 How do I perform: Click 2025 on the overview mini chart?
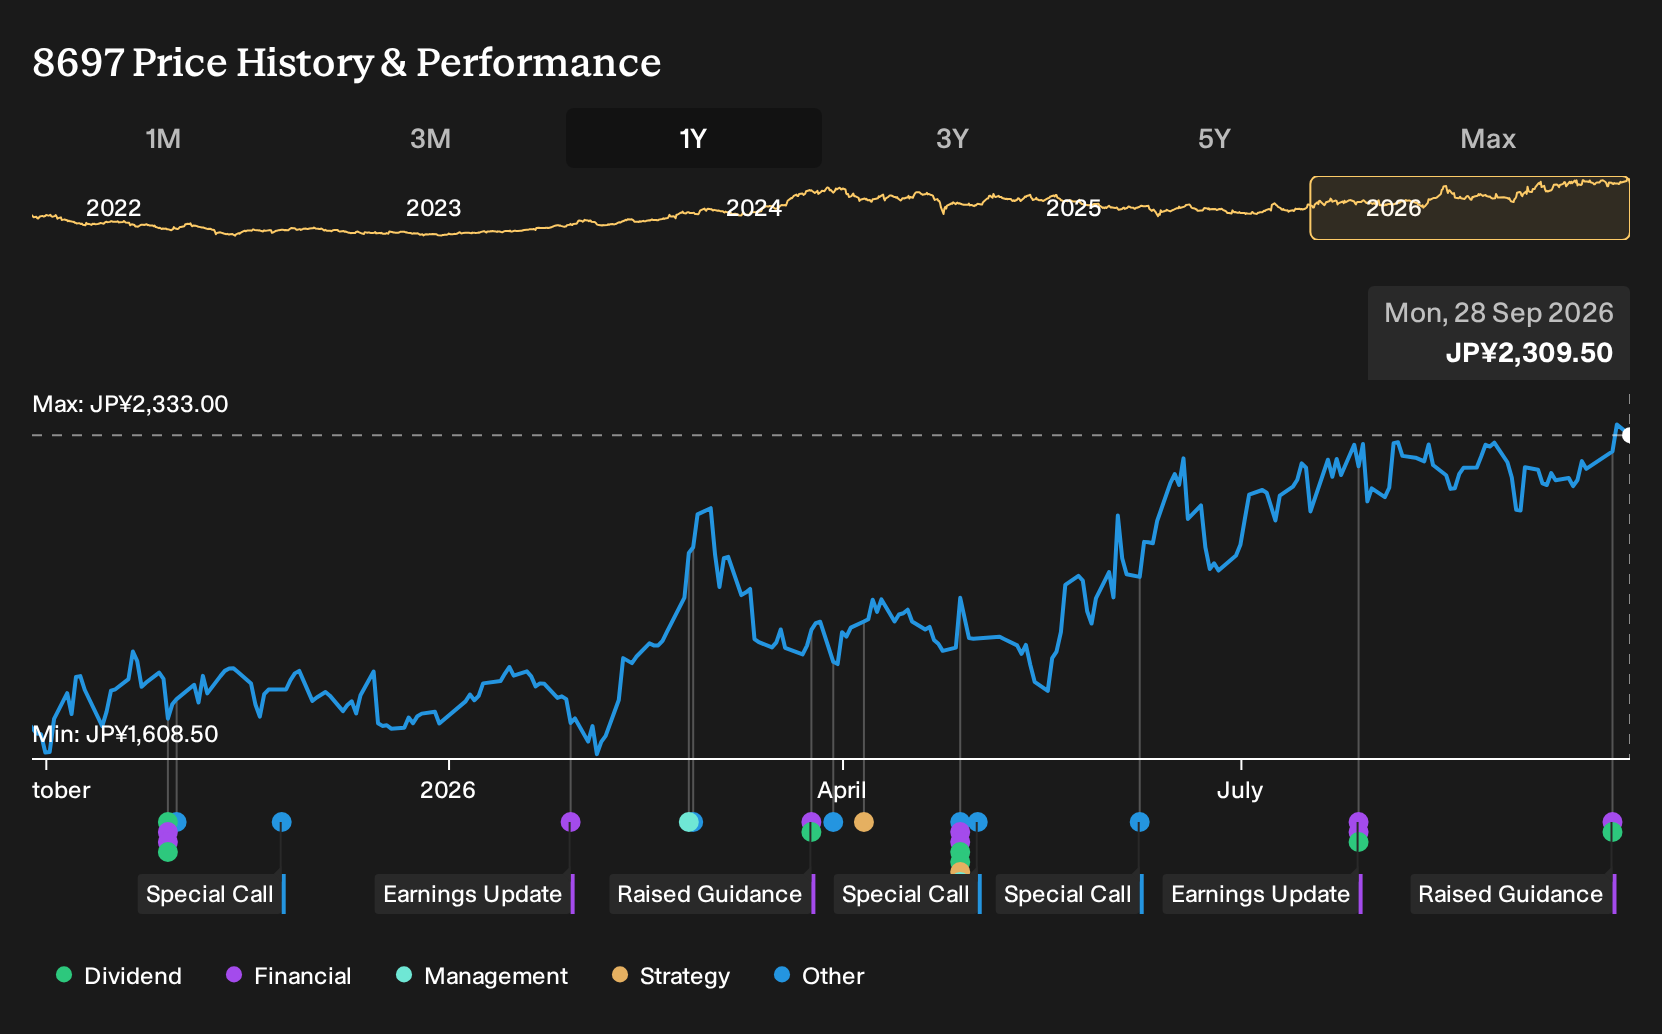pyautogui.click(x=1073, y=208)
